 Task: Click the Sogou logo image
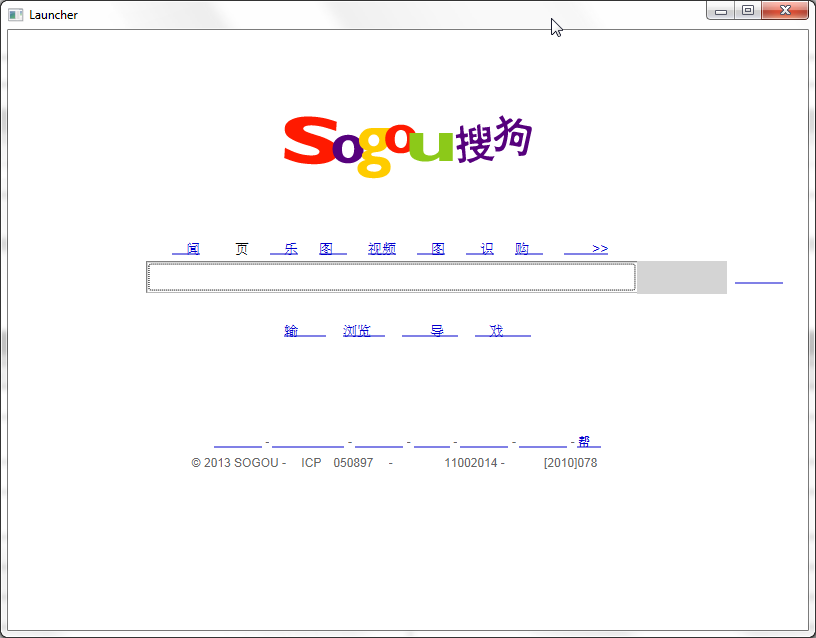407,144
